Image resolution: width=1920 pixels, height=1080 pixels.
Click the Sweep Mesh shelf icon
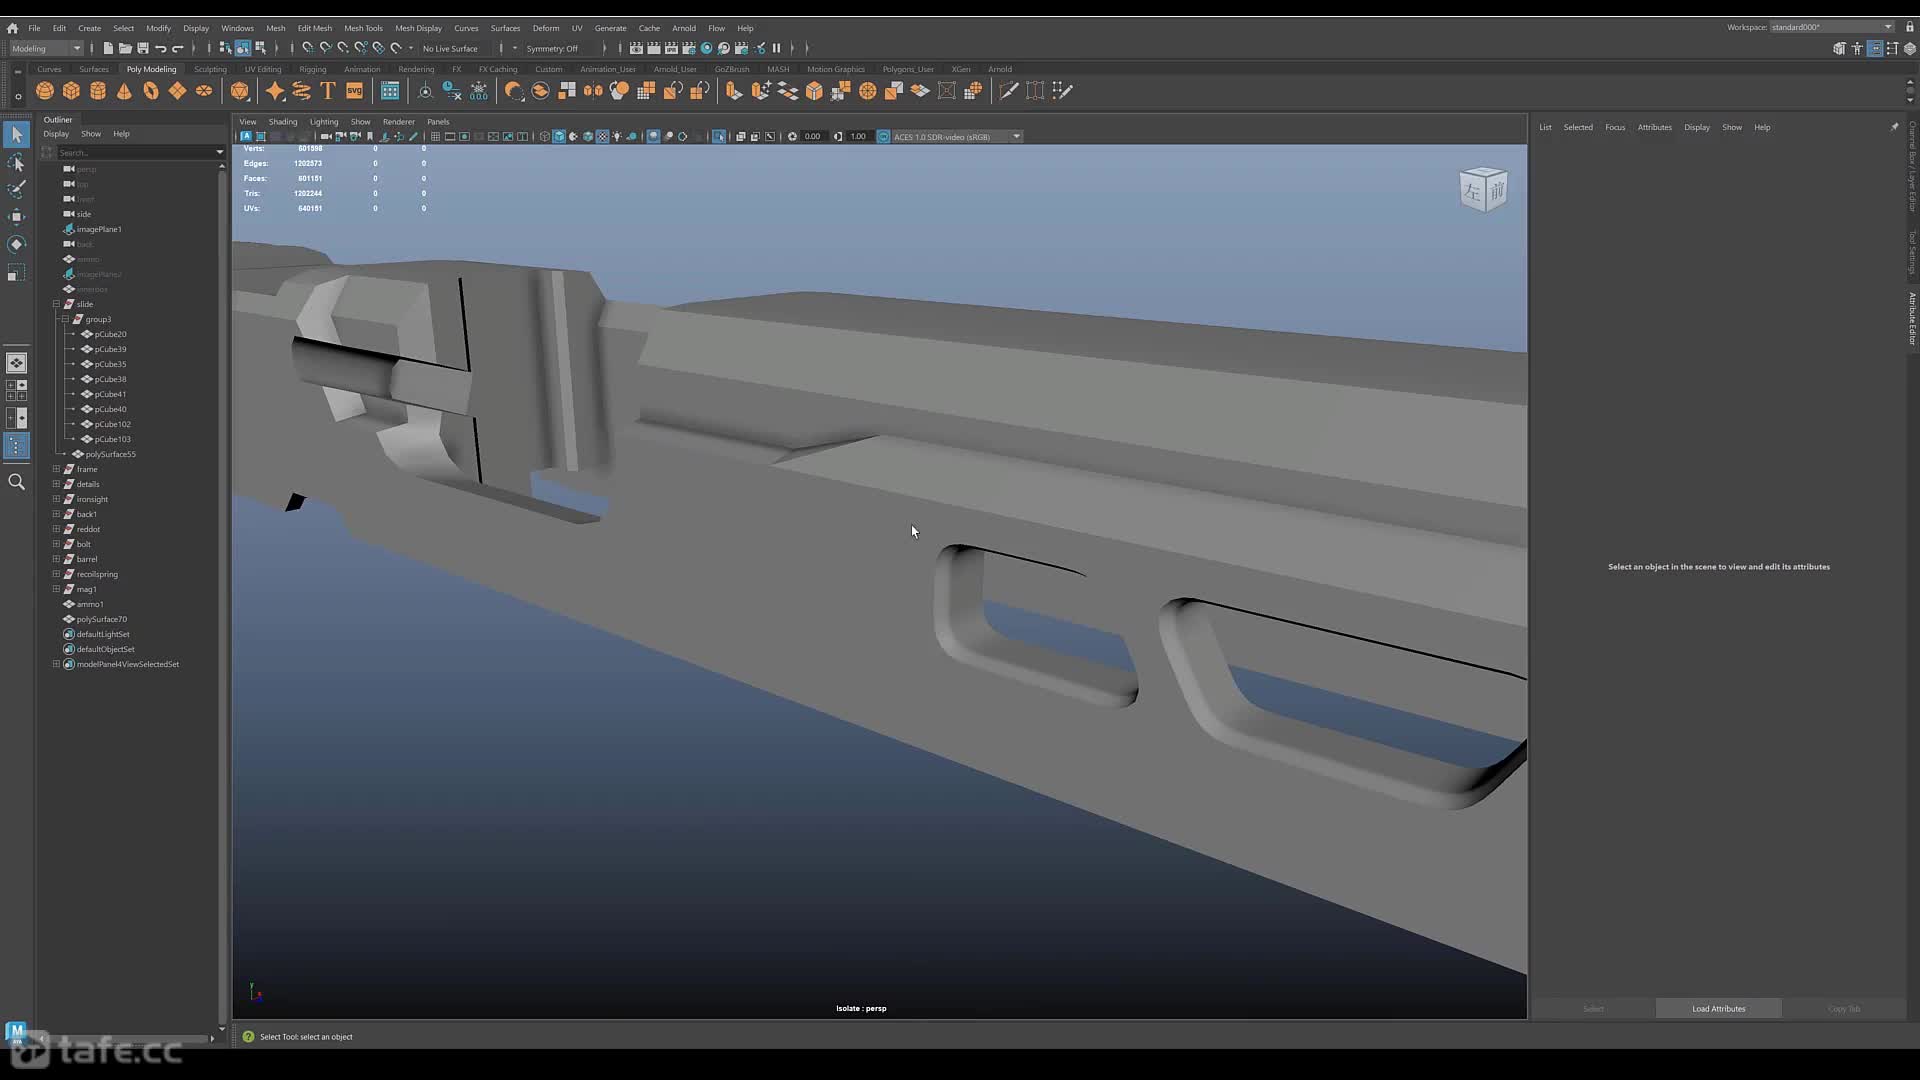tap(301, 91)
